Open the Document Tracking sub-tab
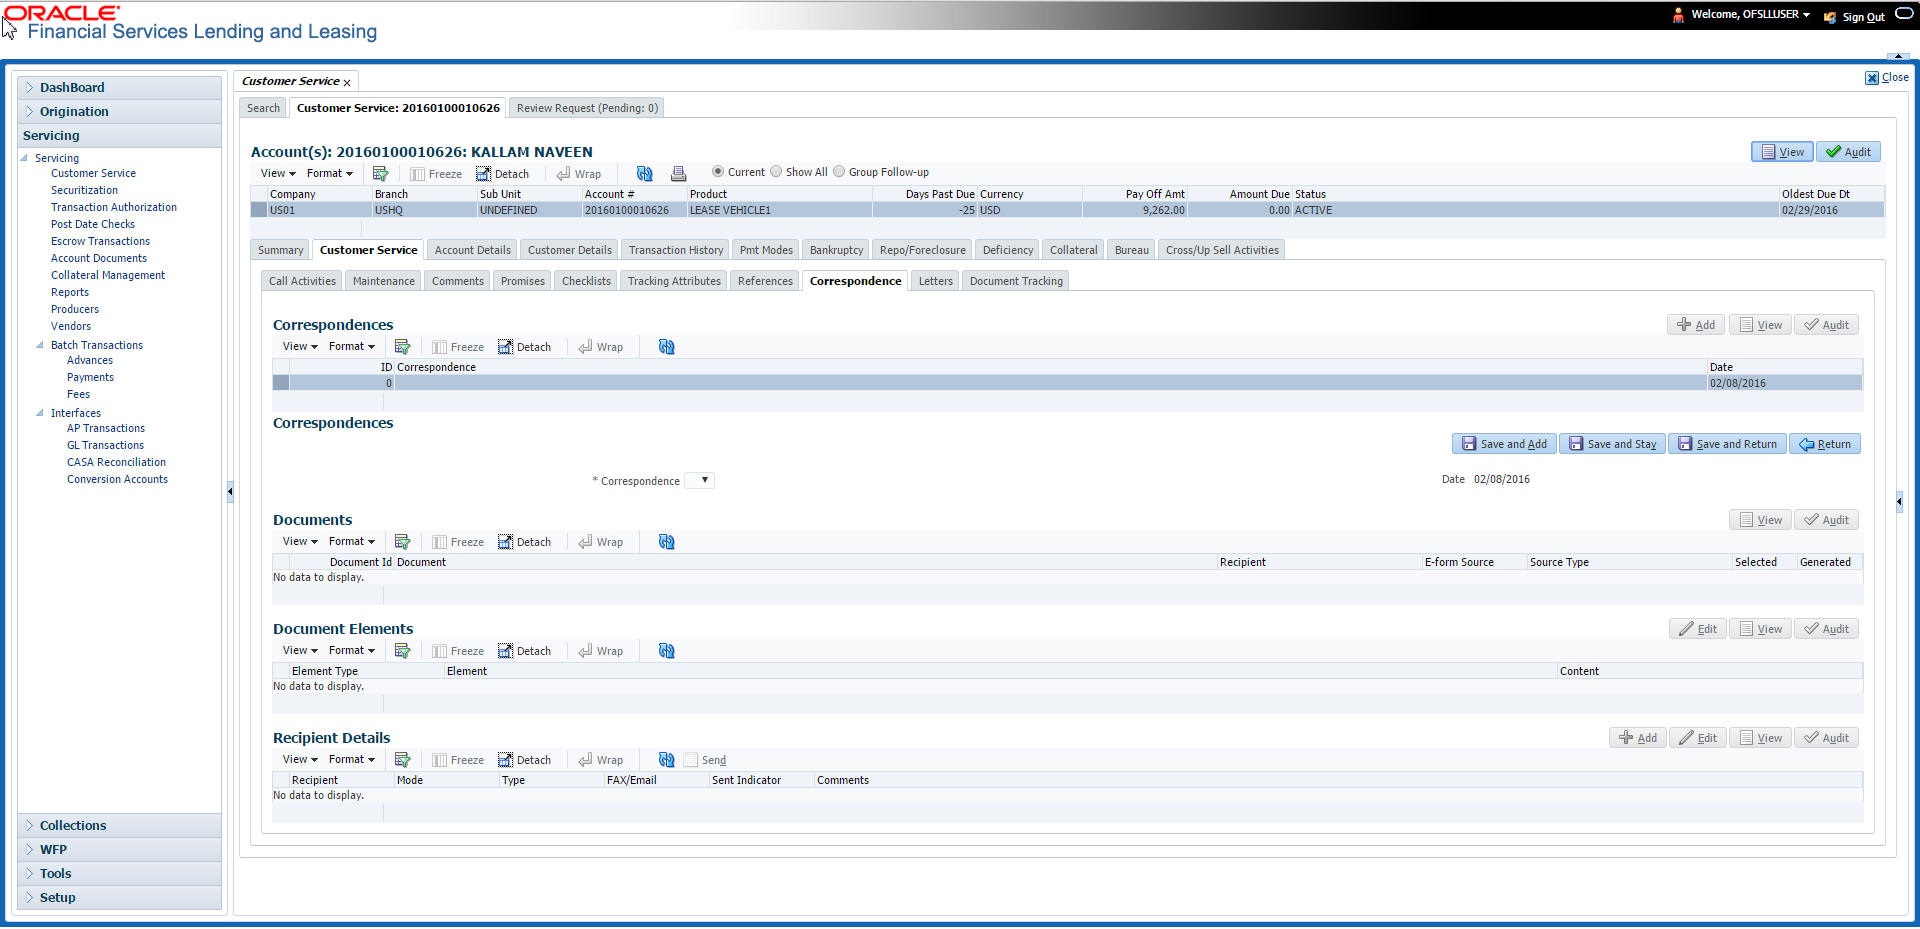The width and height of the screenshot is (1920, 929). [x=1016, y=281]
